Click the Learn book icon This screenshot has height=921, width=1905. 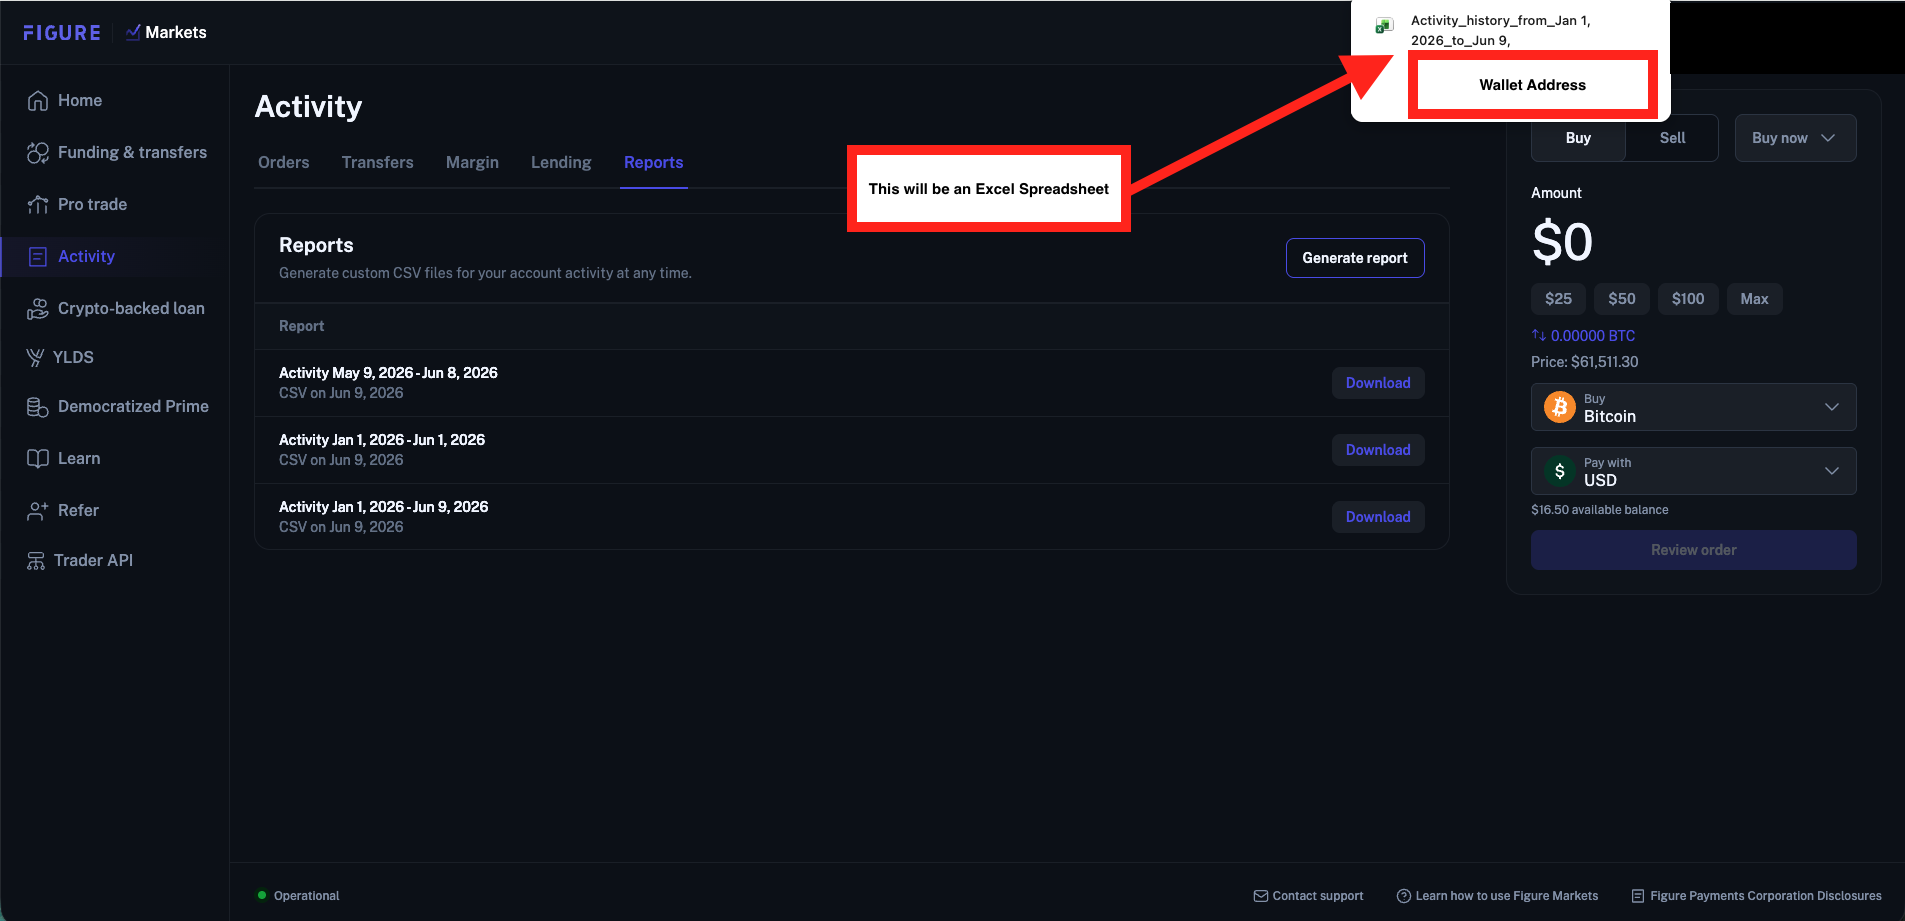[38, 459]
